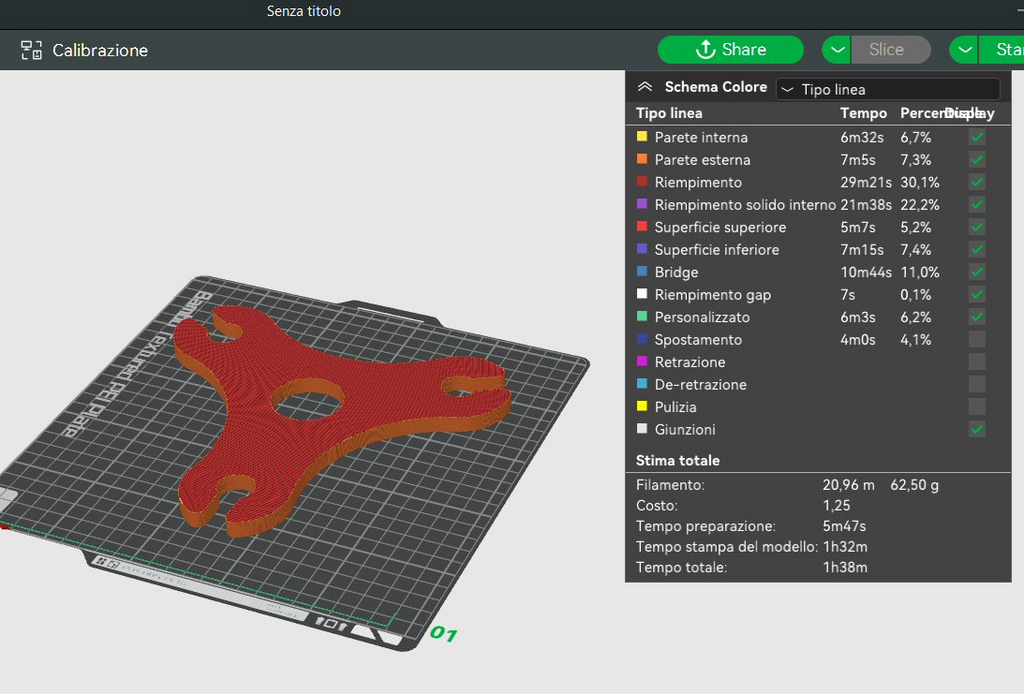Click the Tempo column header

(863, 113)
